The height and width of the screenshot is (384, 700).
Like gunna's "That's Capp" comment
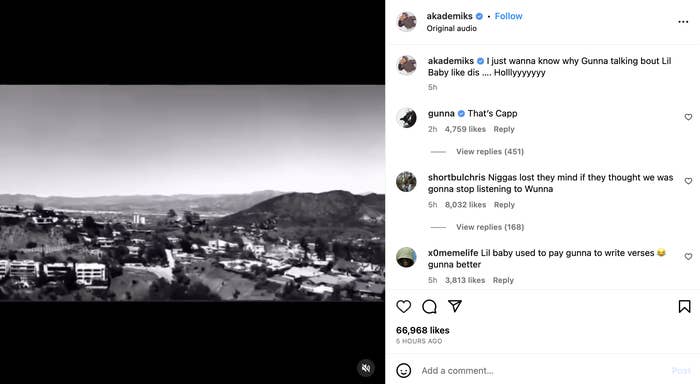click(x=688, y=117)
